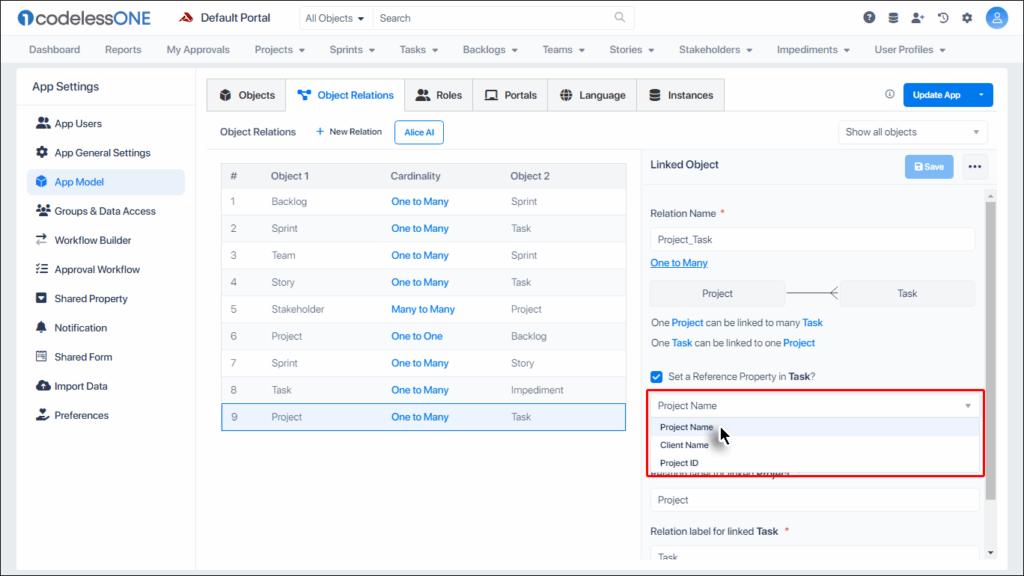Click the help question mark icon
This screenshot has height=576, width=1024.
pos(869,18)
